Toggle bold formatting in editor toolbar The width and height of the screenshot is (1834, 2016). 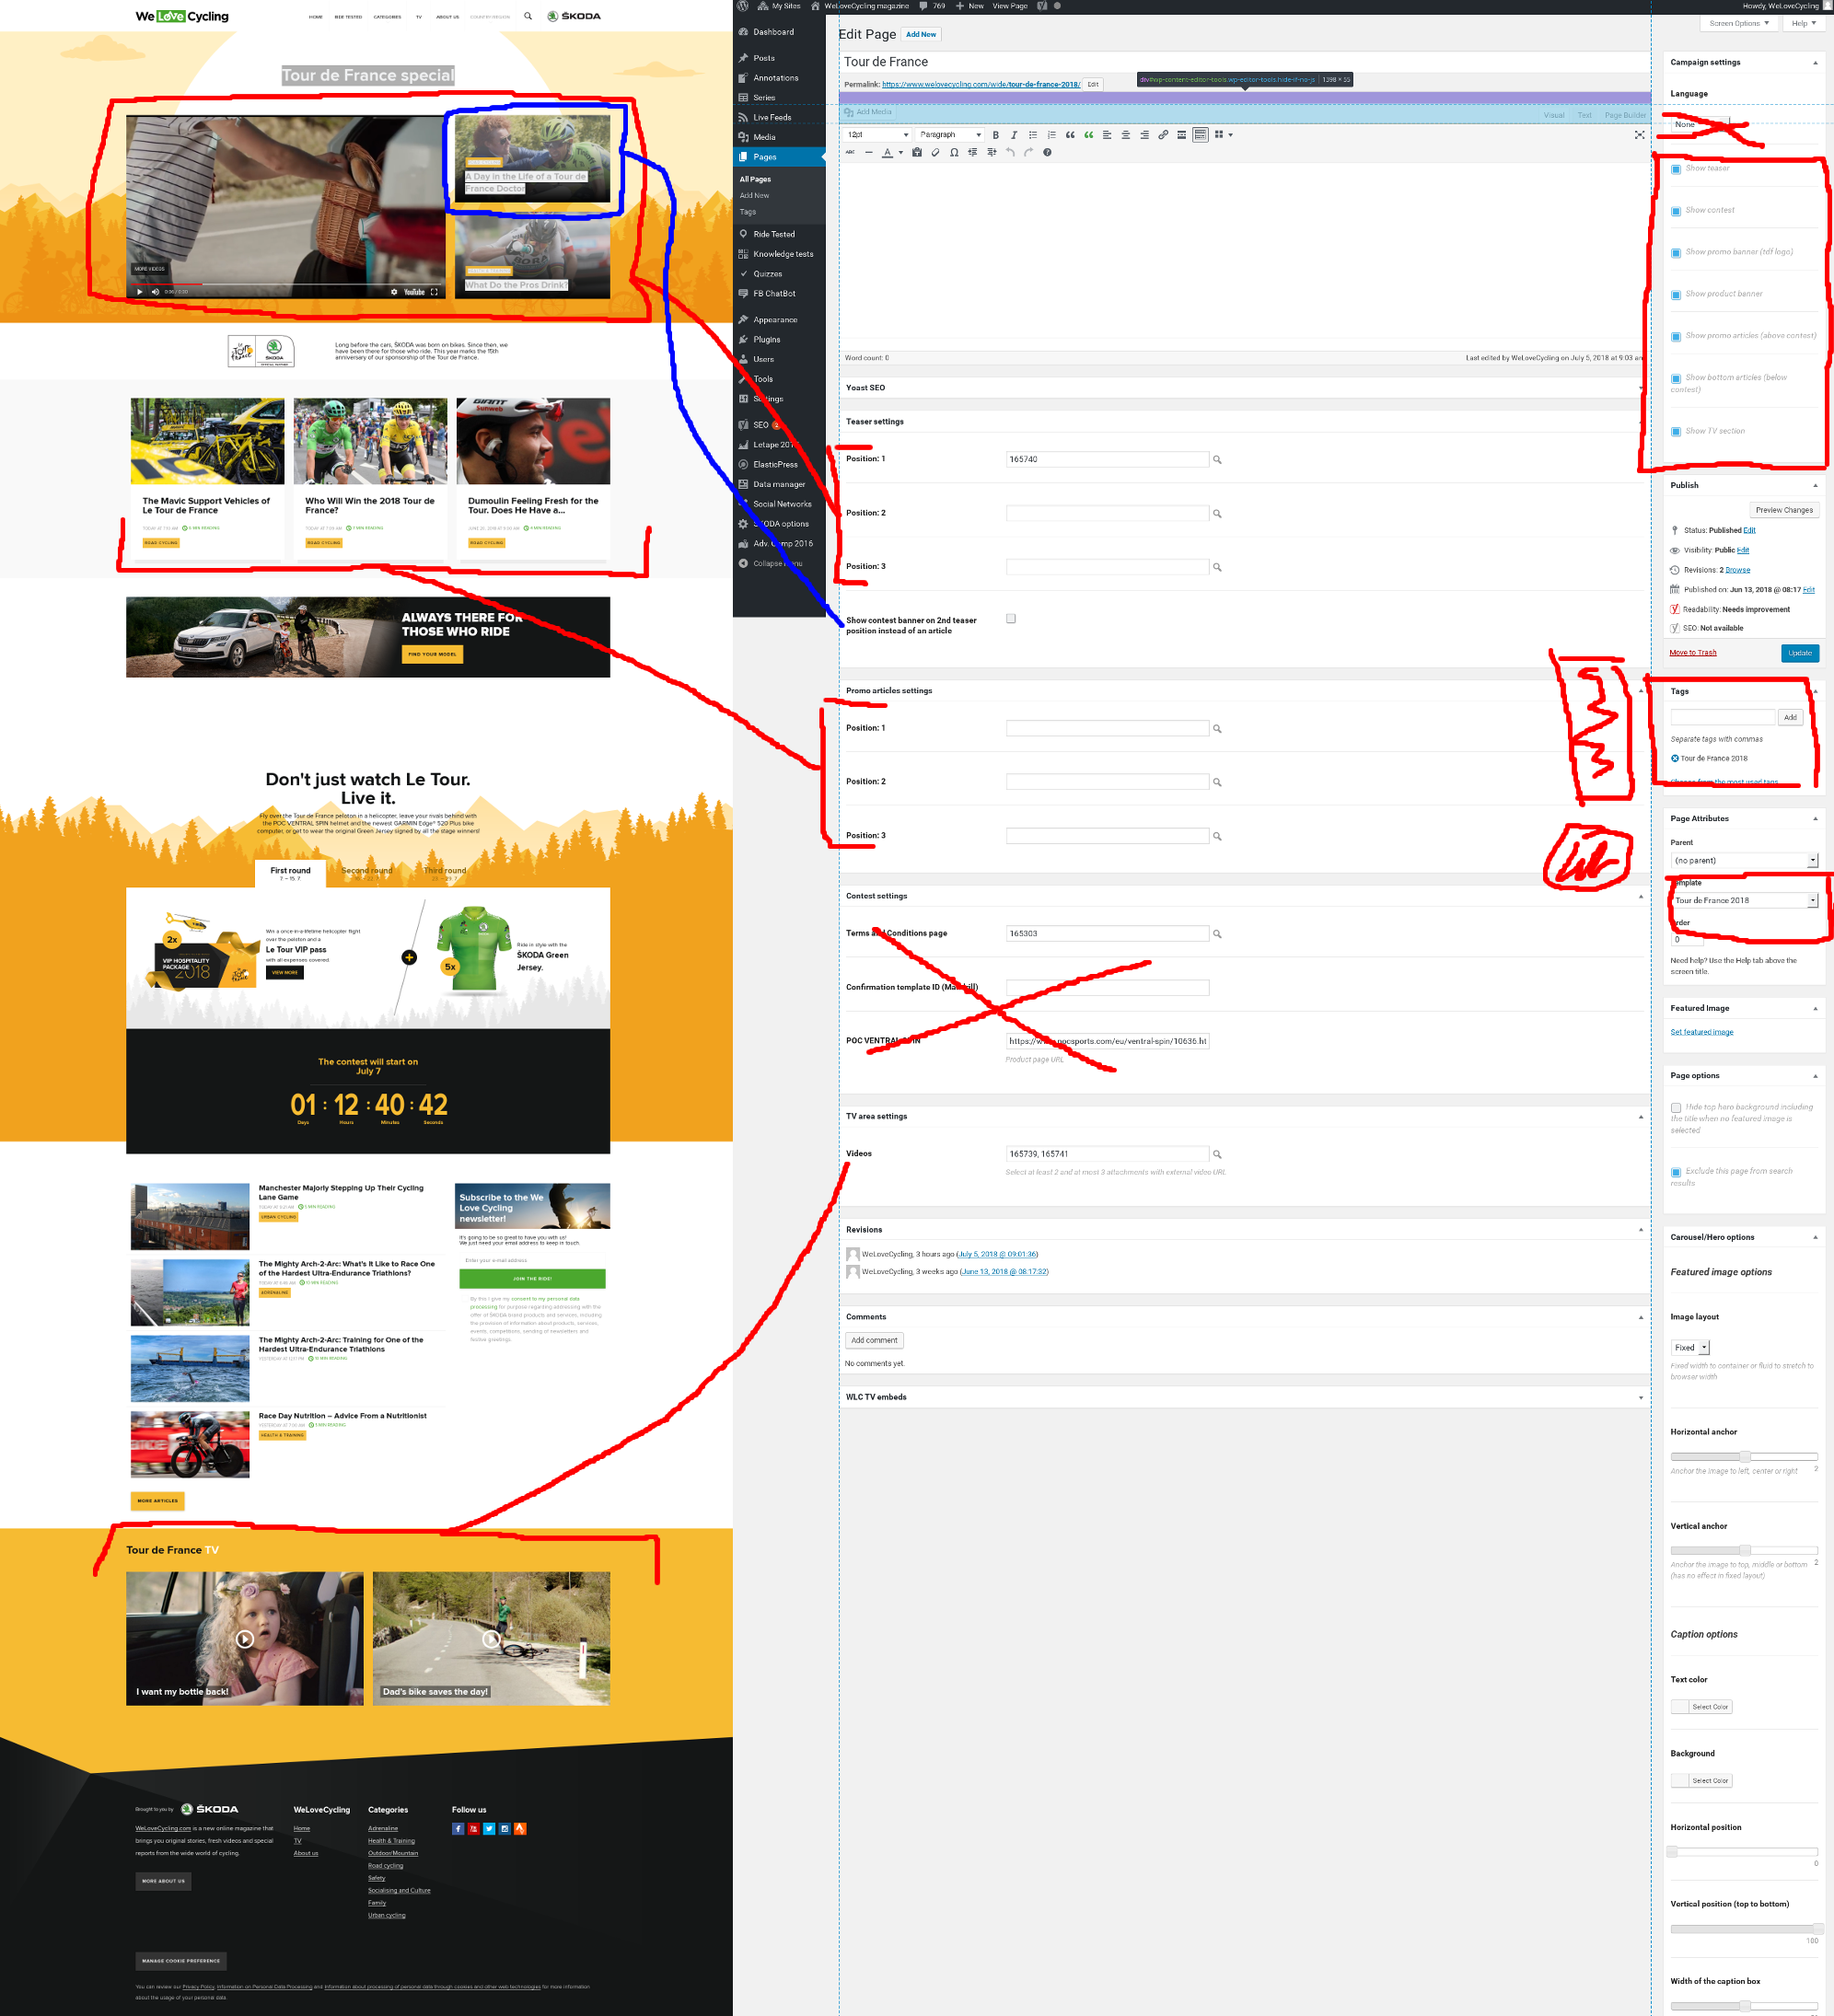point(995,135)
